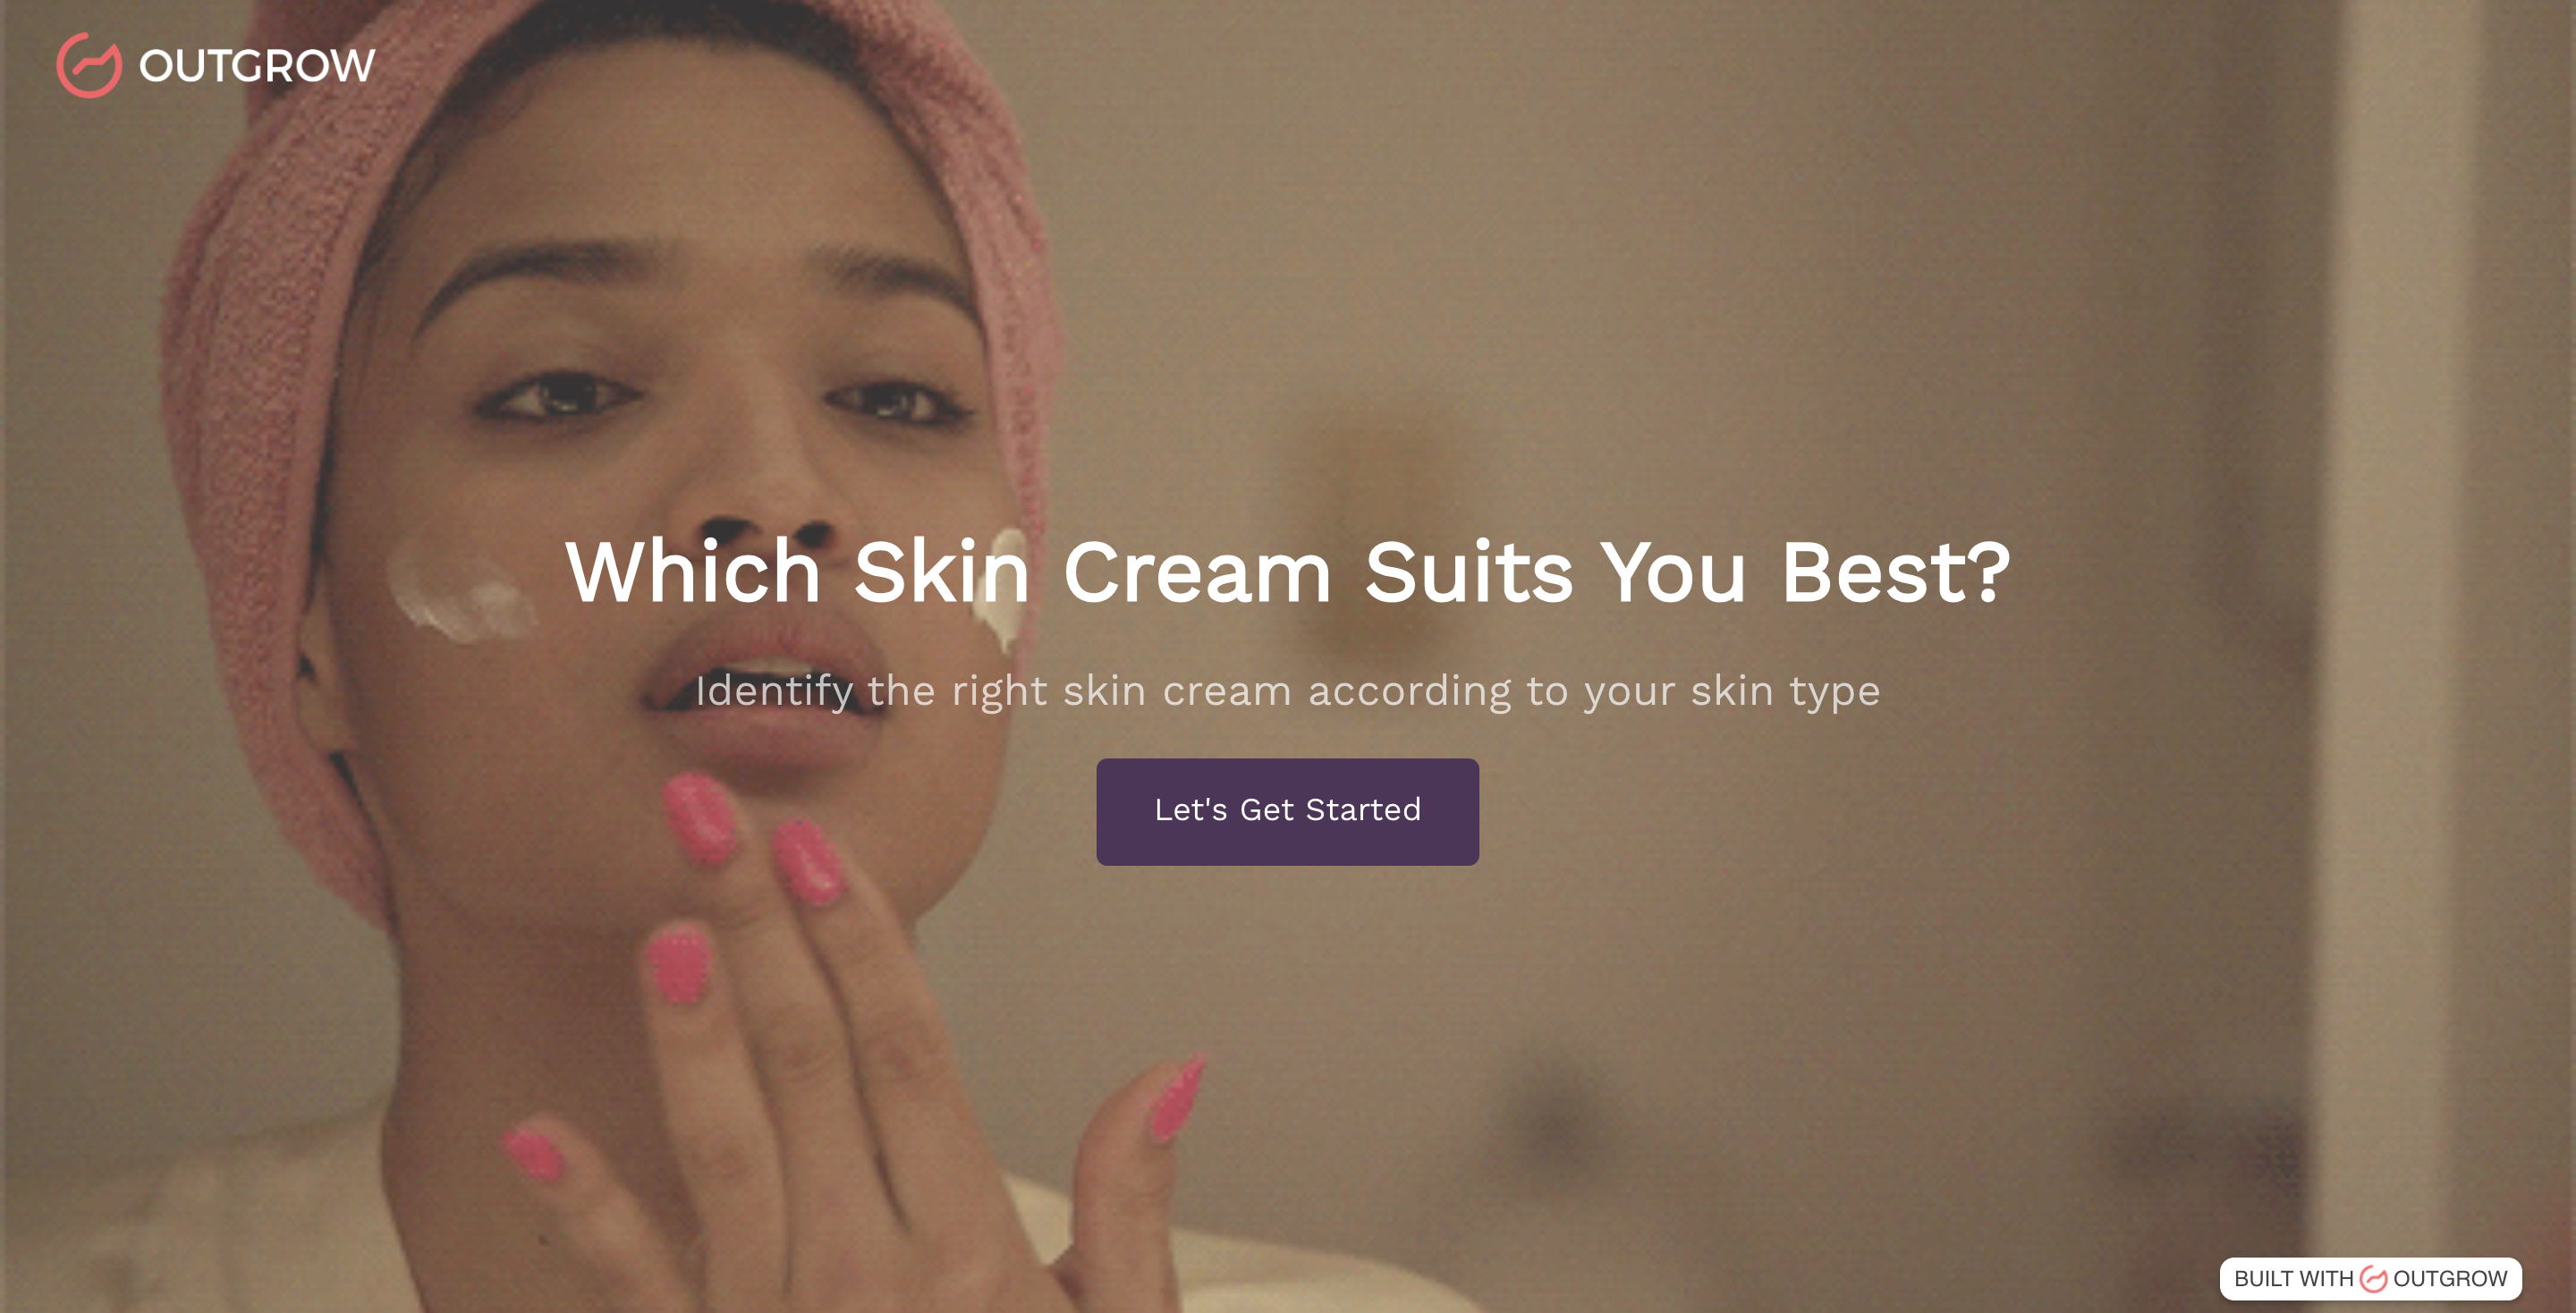The height and width of the screenshot is (1313, 2576).
Task: Click the OUTGROW text in the bottom badge
Action: pyautogui.click(x=2450, y=1279)
